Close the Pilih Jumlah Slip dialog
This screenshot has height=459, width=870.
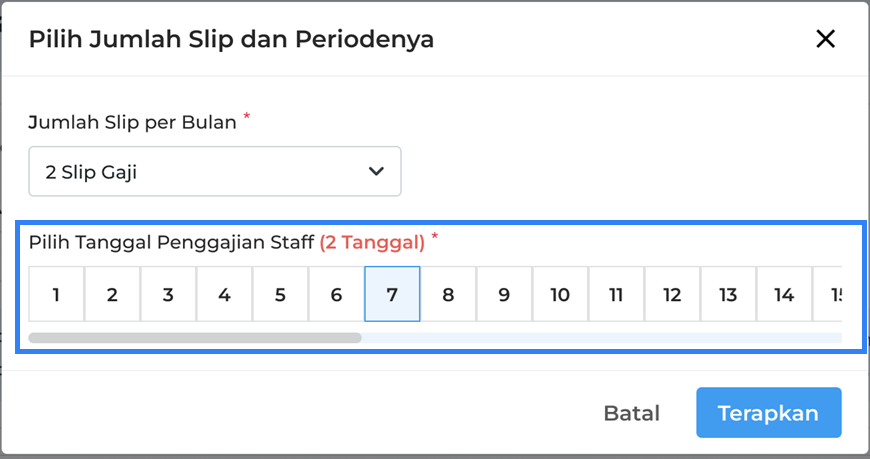click(x=825, y=39)
